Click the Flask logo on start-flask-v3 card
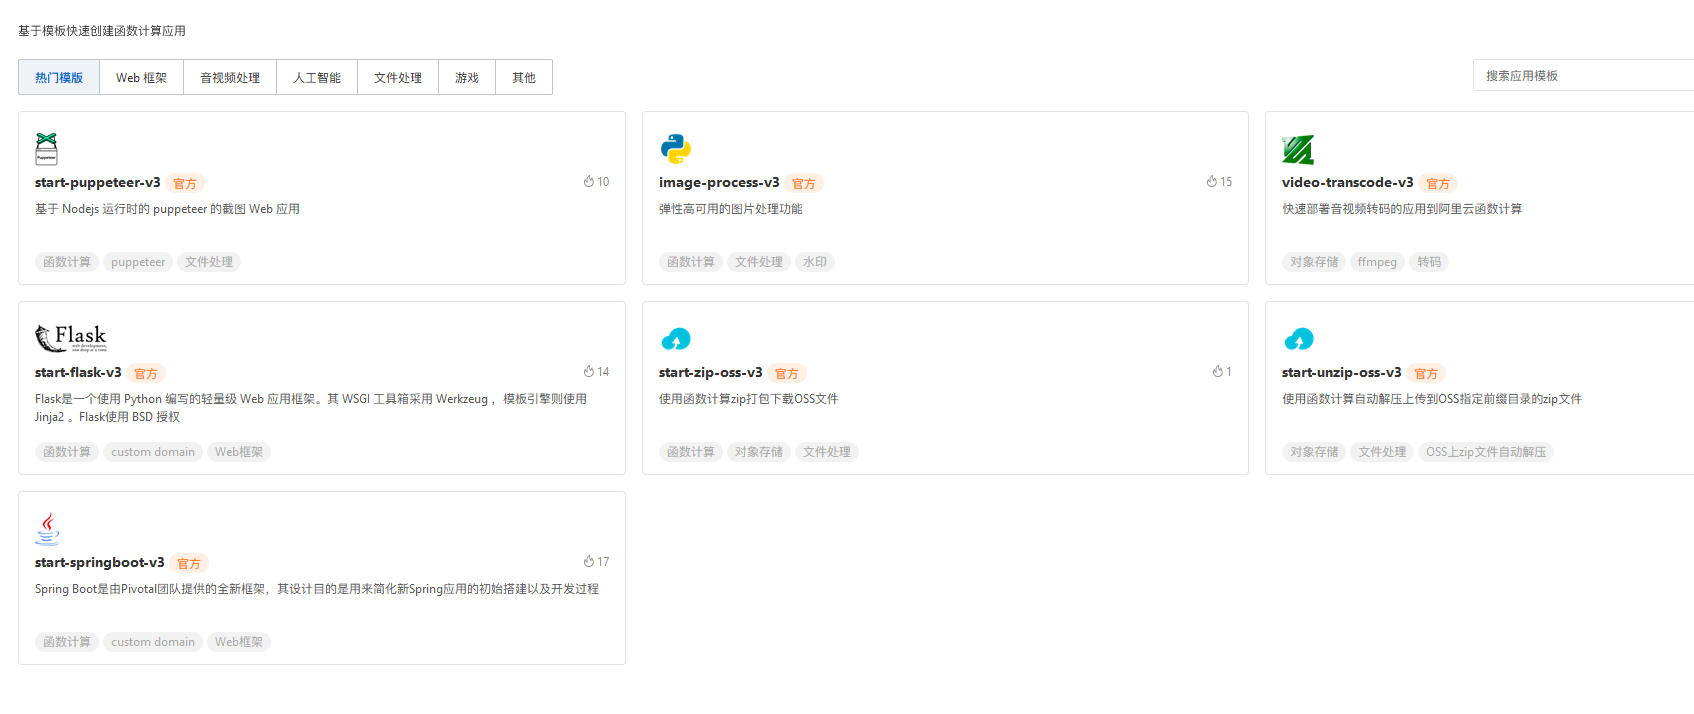 tap(71, 338)
